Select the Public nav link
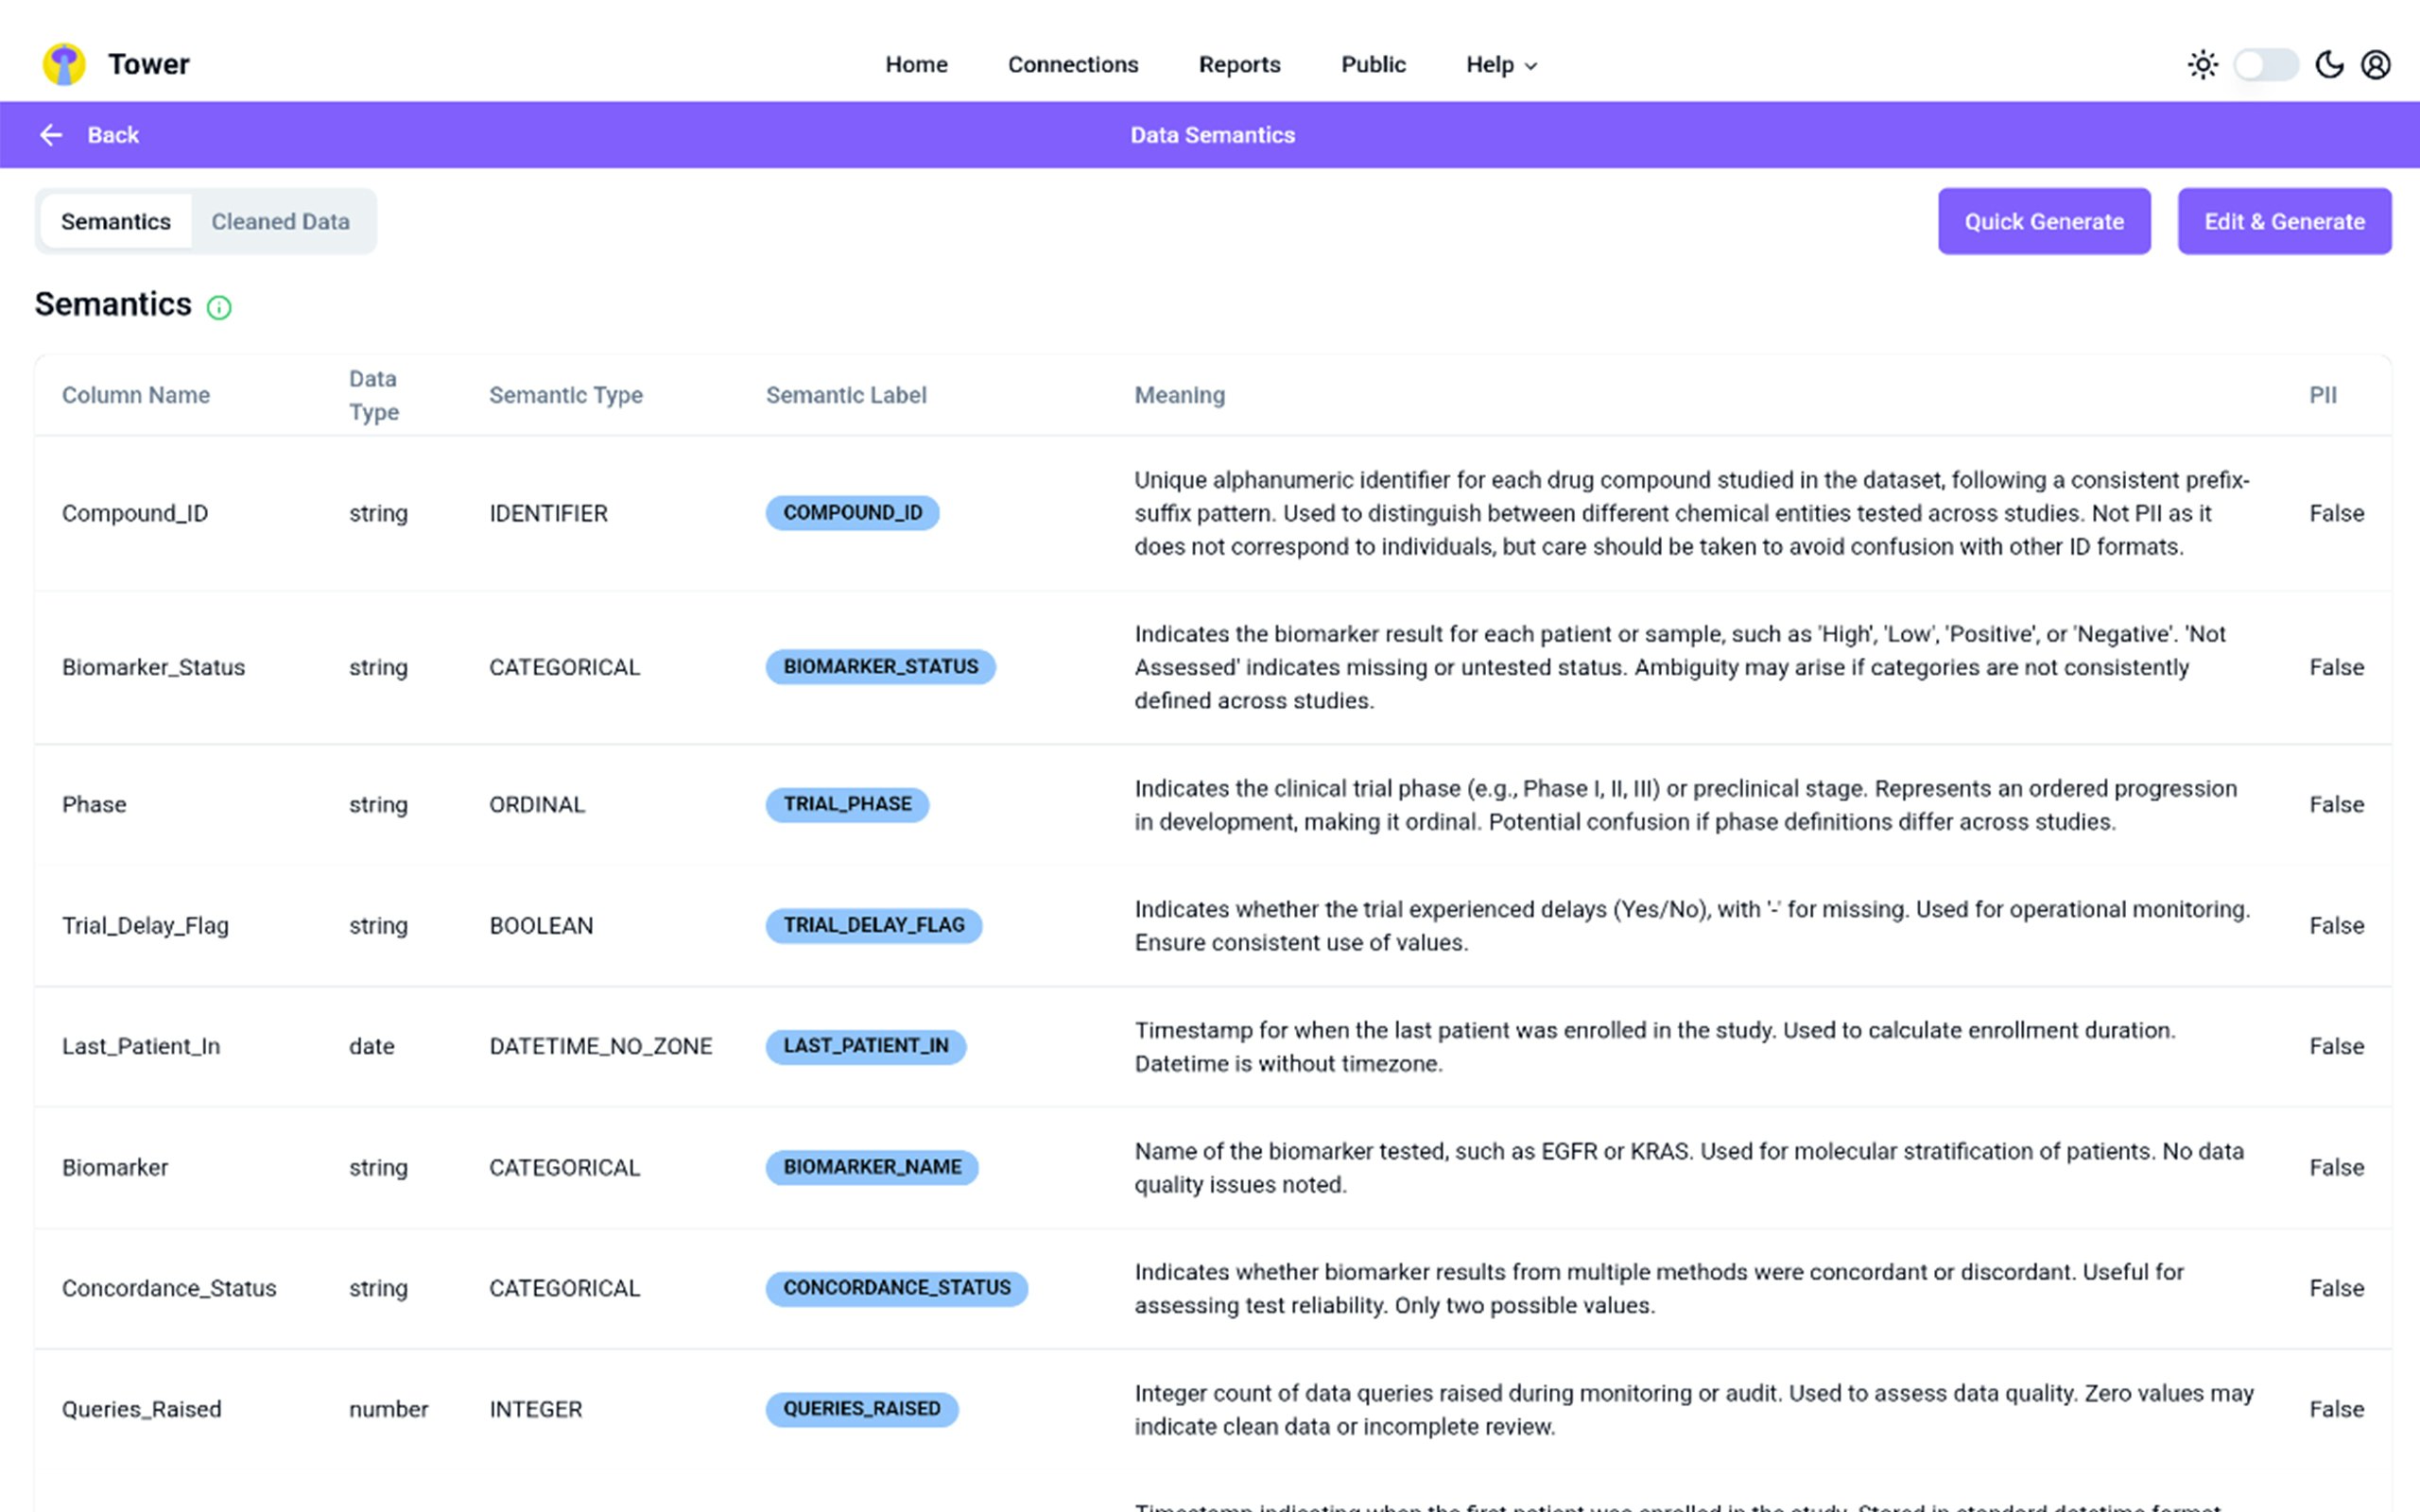This screenshot has width=2420, height=1512. click(x=1373, y=64)
